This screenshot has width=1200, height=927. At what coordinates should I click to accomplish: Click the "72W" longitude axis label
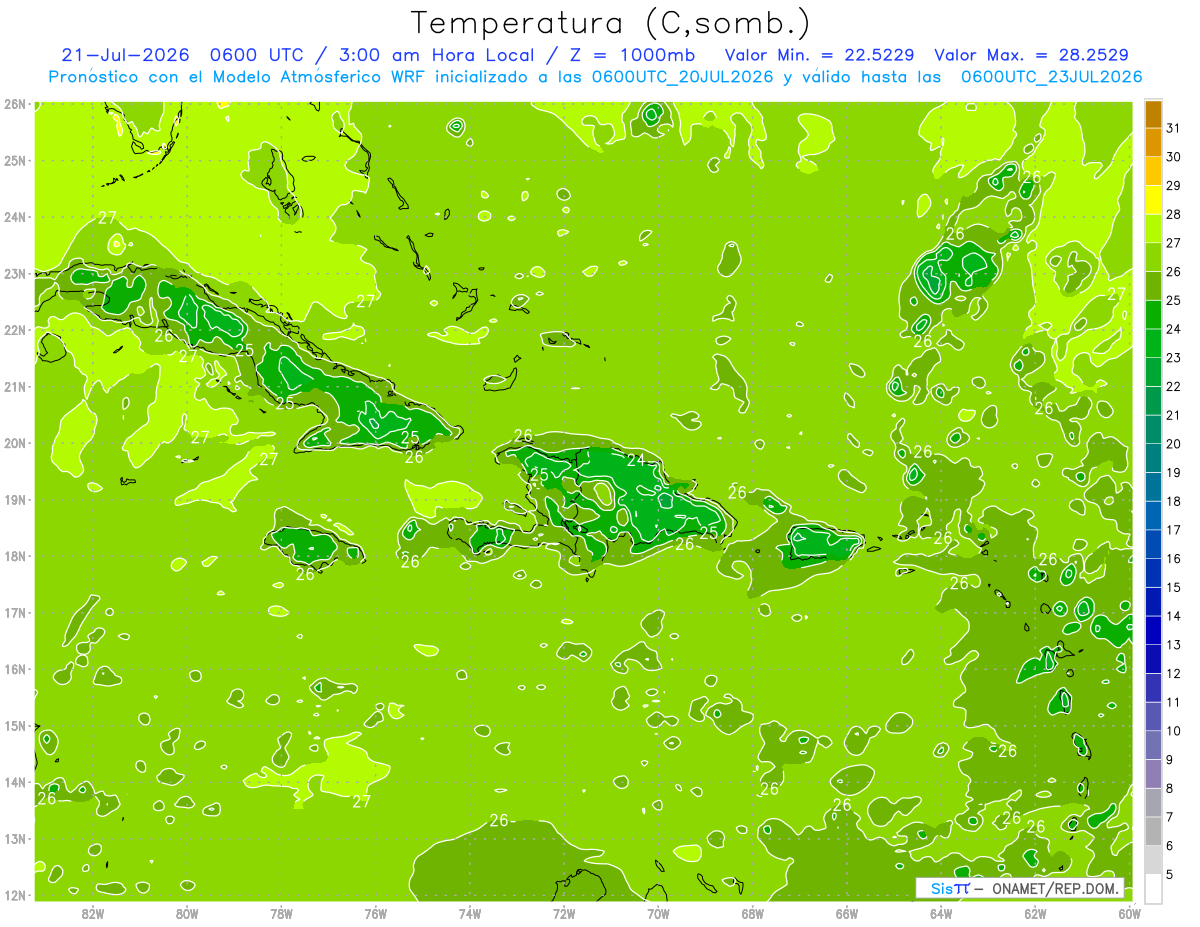(564, 913)
